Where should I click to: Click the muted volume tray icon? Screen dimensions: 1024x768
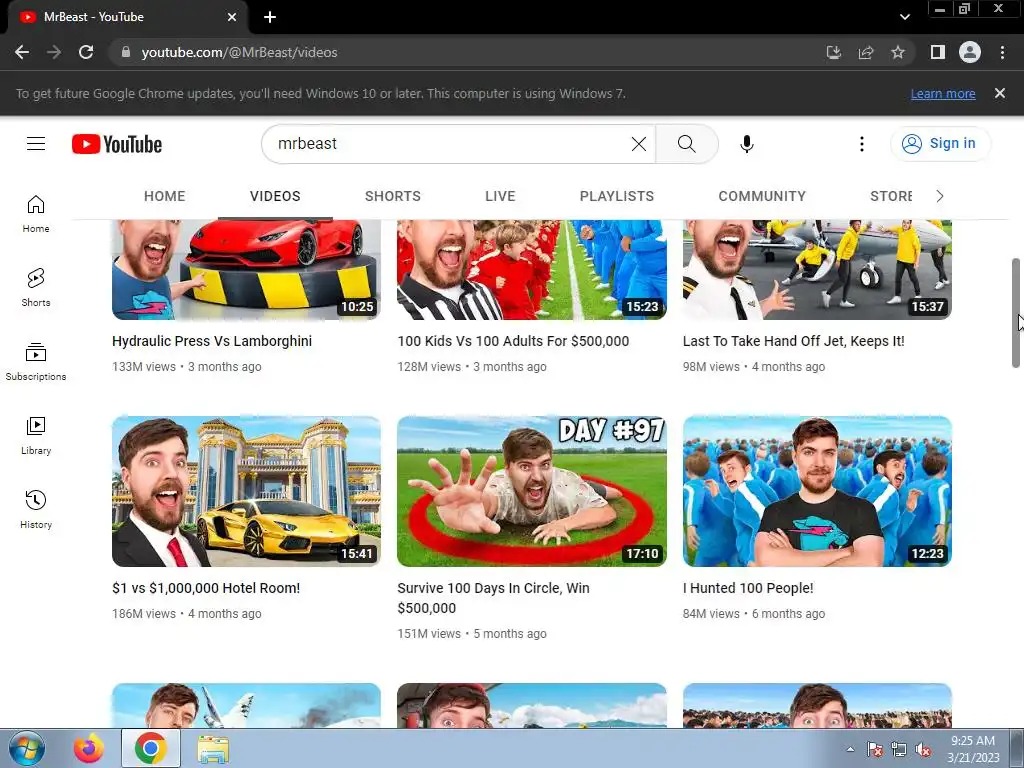[x=923, y=750]
